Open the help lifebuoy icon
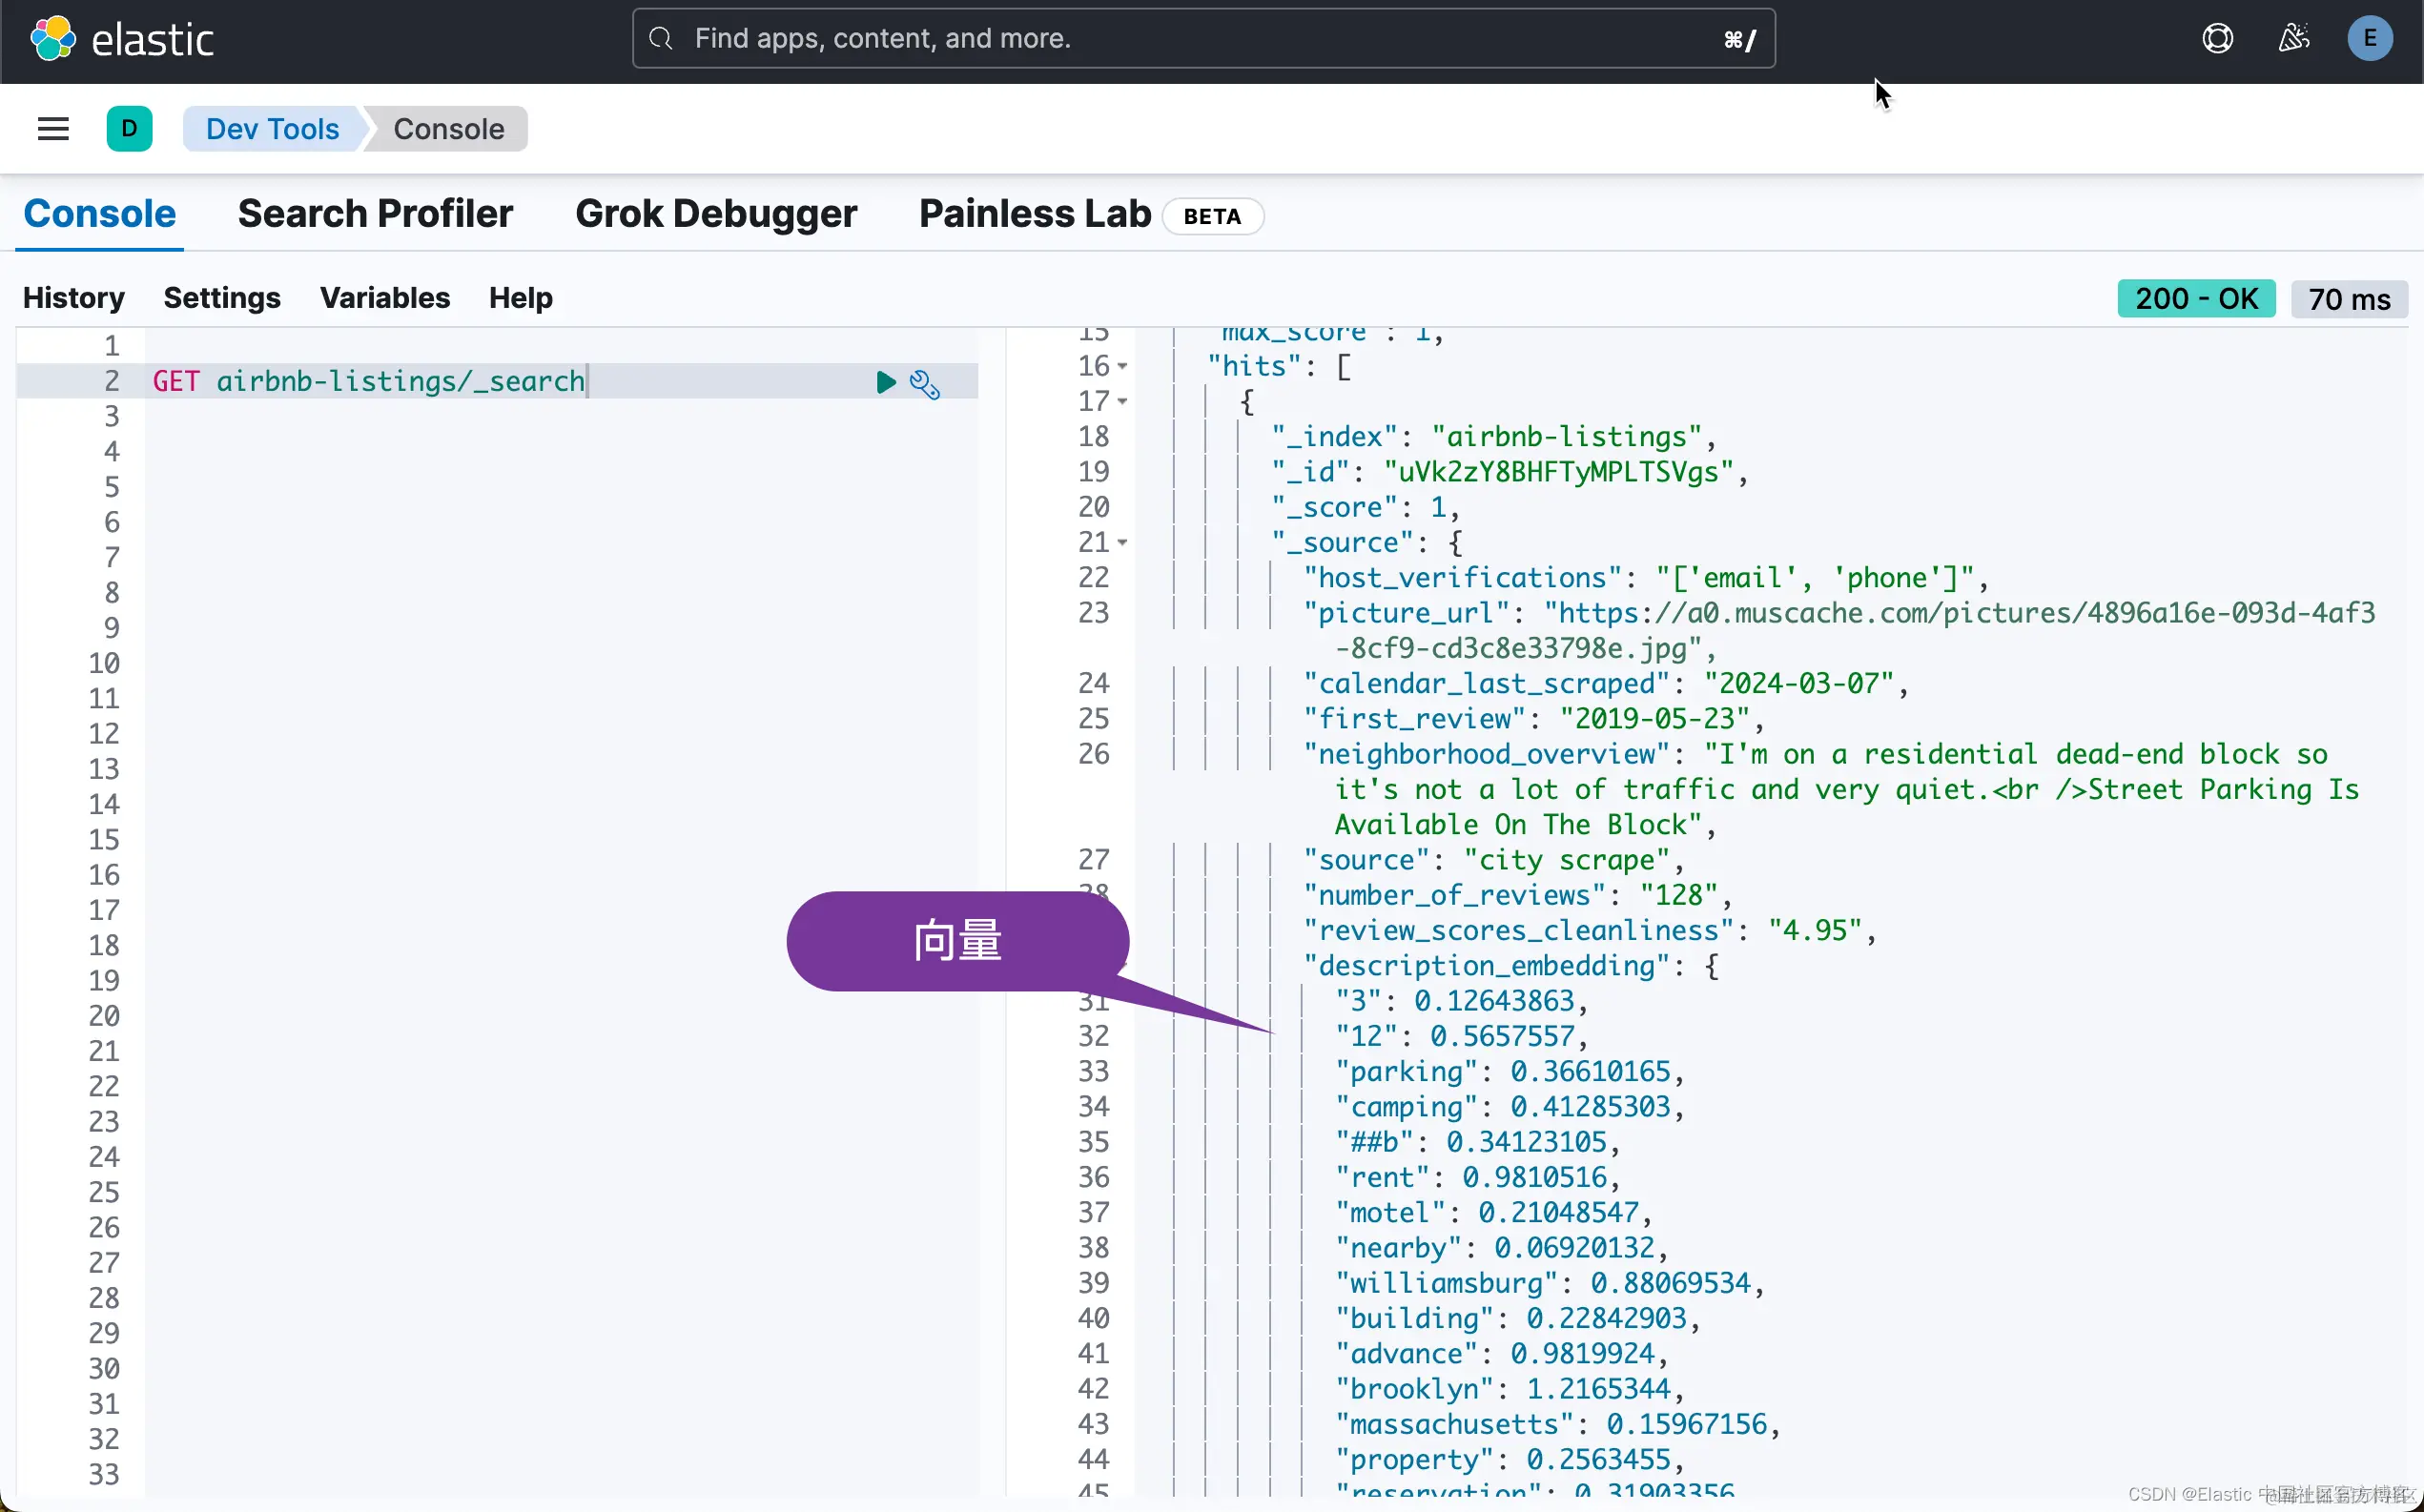The width and height of the screenshot is (2424, 1512). point(2217,39)
